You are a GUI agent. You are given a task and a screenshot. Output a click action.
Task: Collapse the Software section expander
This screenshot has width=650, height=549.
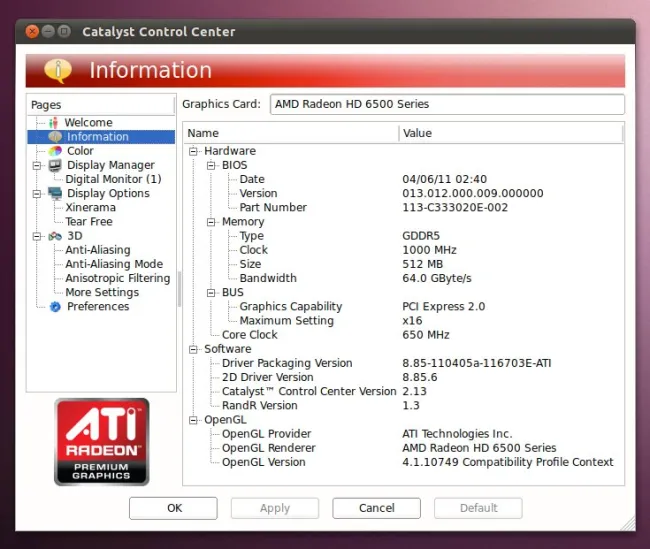[x=194, y=350]
